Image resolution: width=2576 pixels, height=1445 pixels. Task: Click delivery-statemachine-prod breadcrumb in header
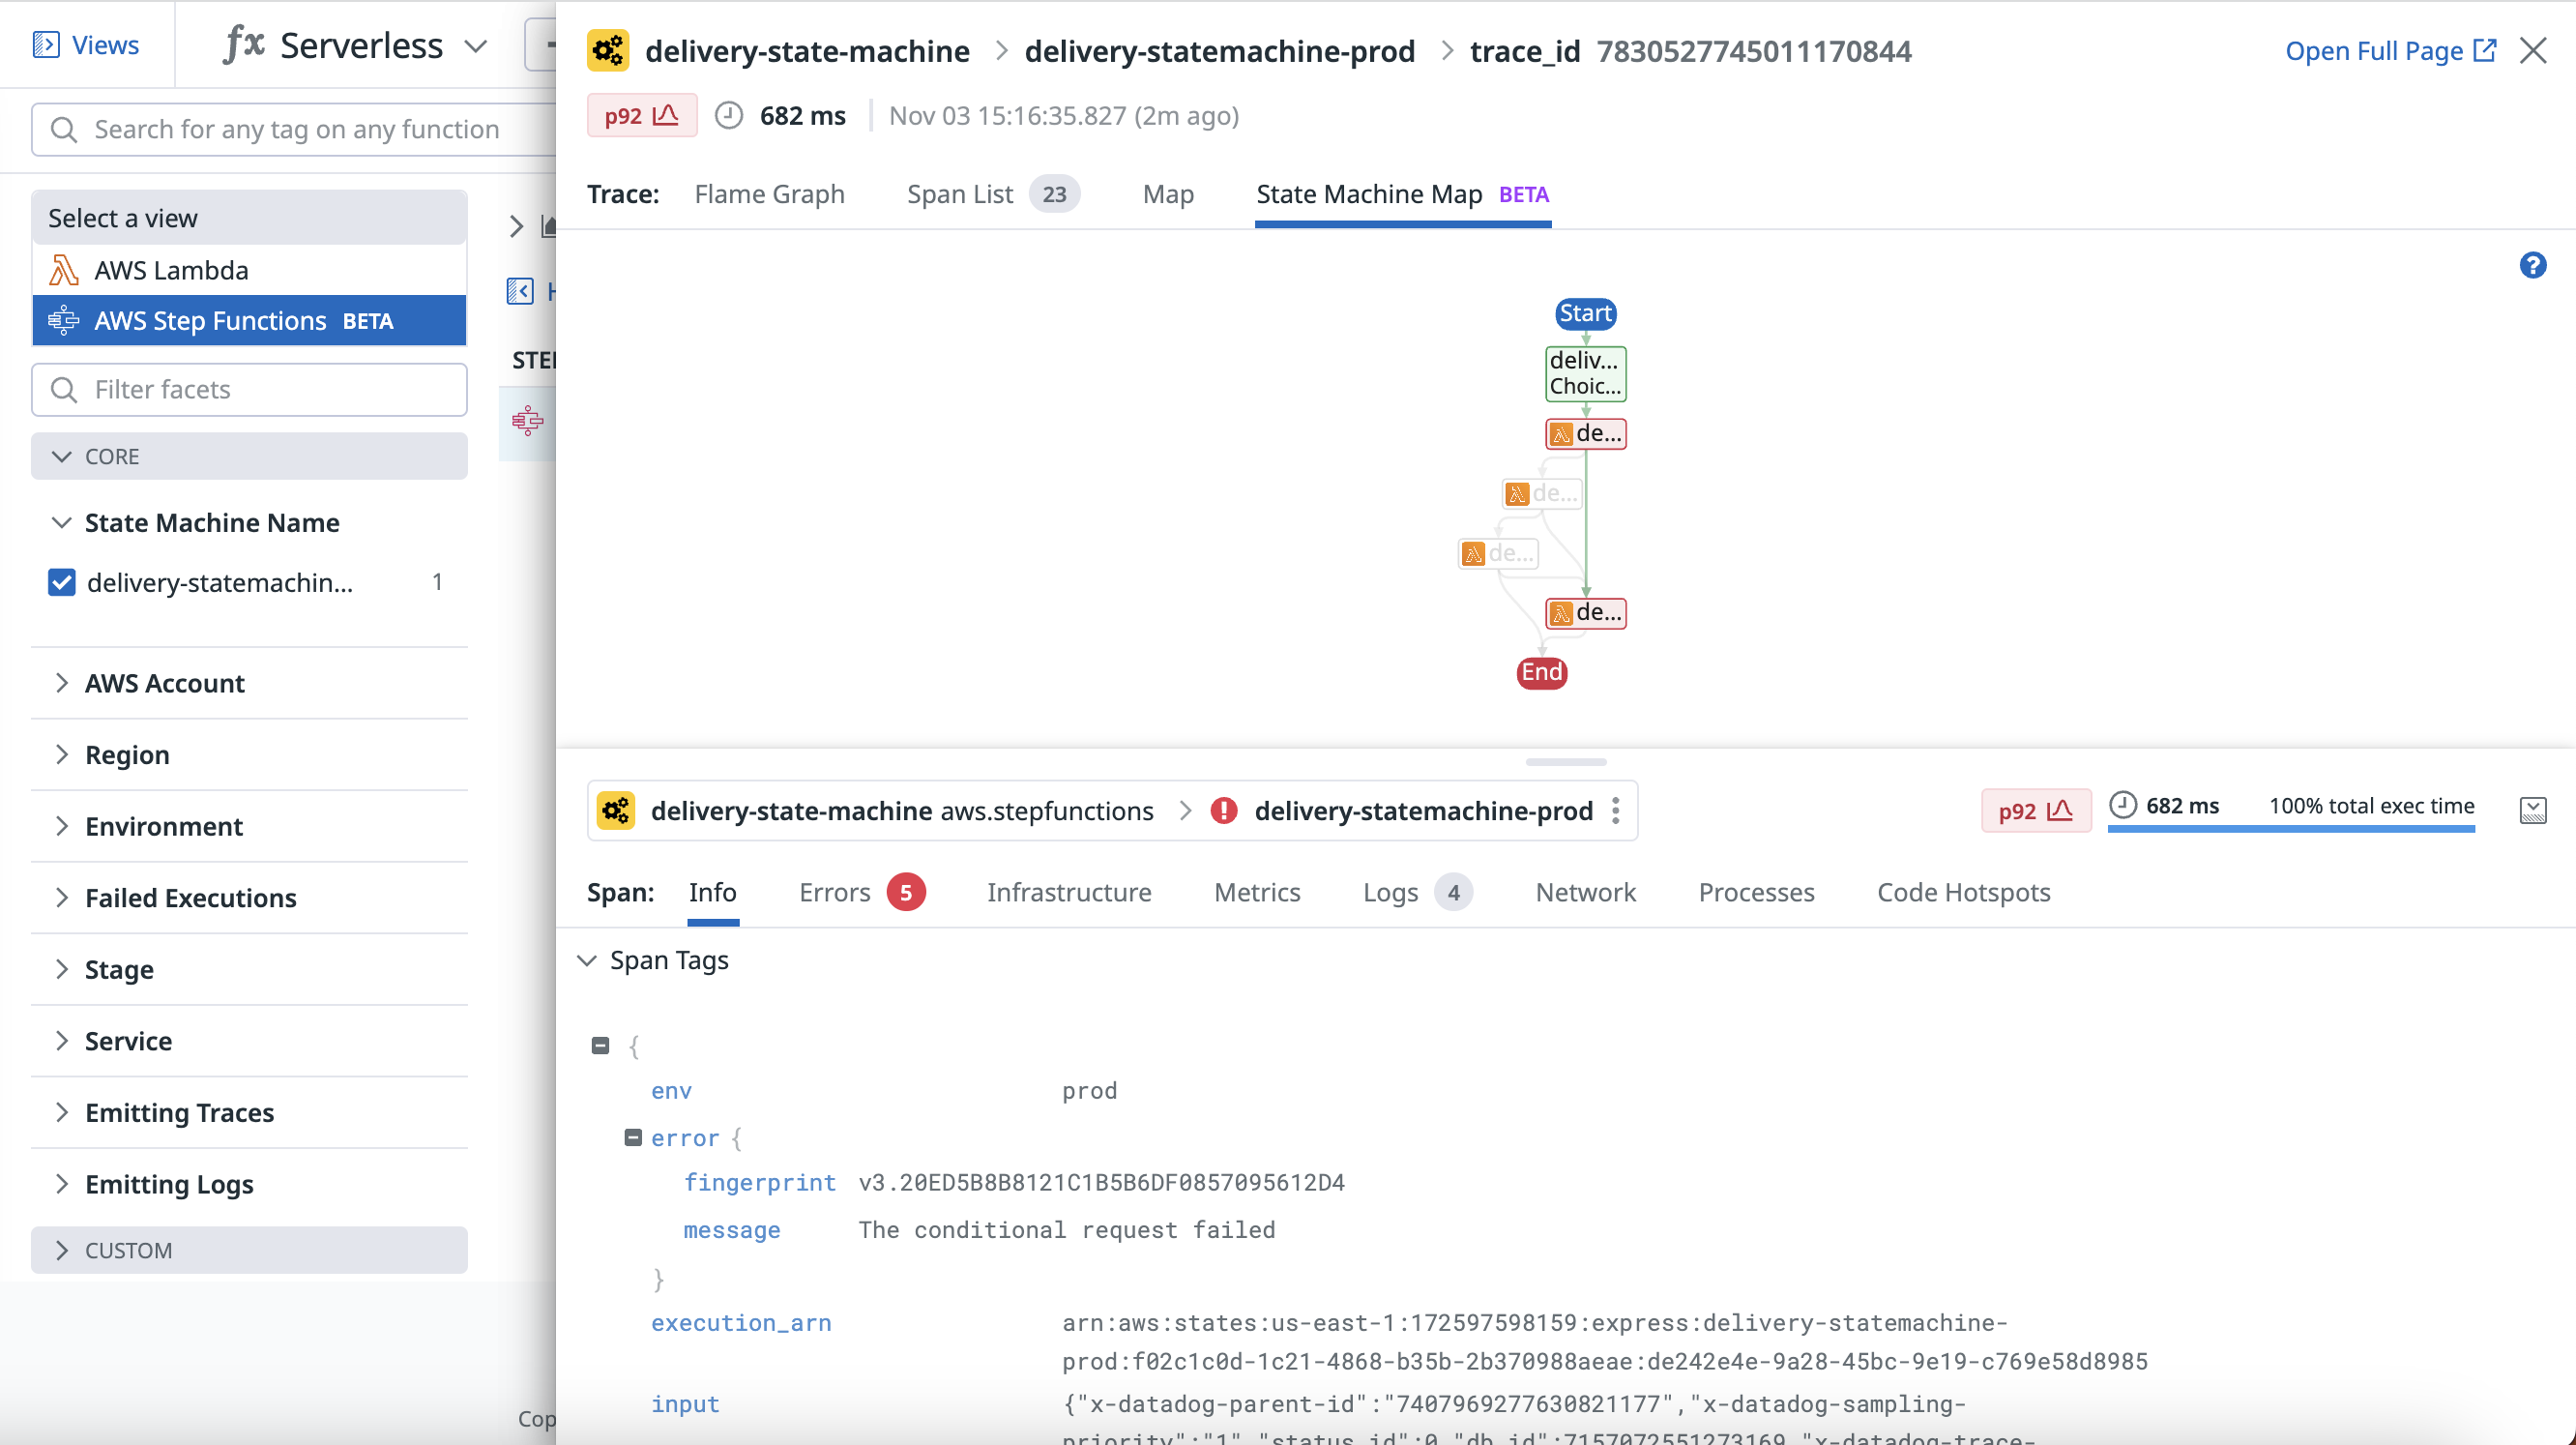(x=1219, y=51)
